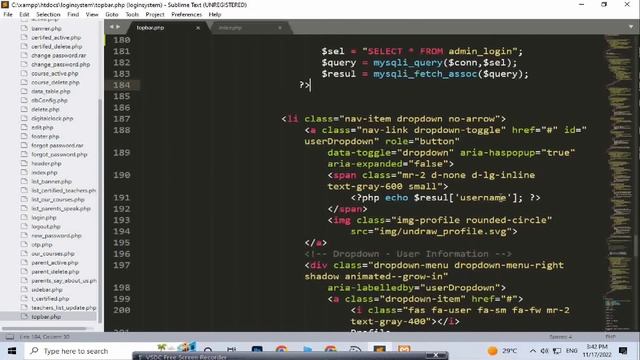The width and height of the screenshot is (640, 360).
Task: Close the topbar.php tab
Action: (198, 28)
